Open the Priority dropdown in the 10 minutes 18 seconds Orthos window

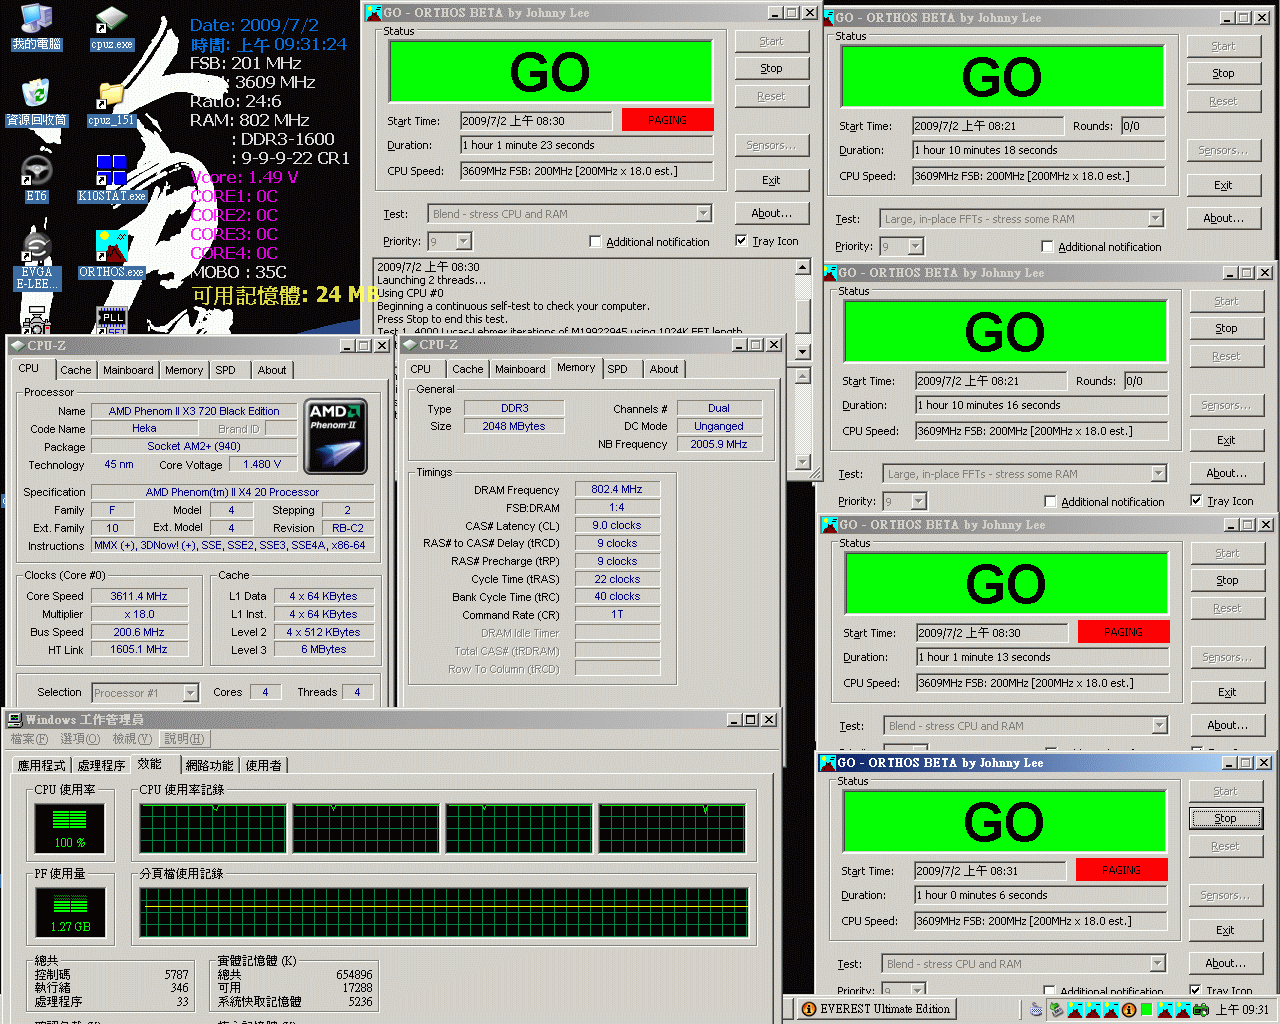pyautogui.click(x=915, y=247)
